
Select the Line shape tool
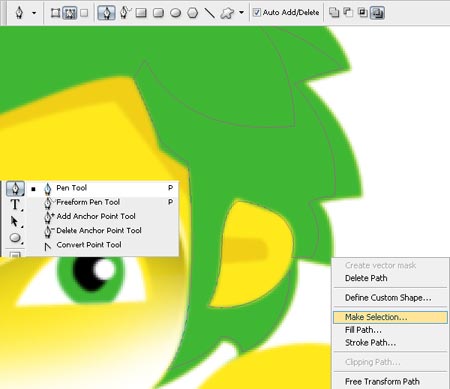pos(209,13)
